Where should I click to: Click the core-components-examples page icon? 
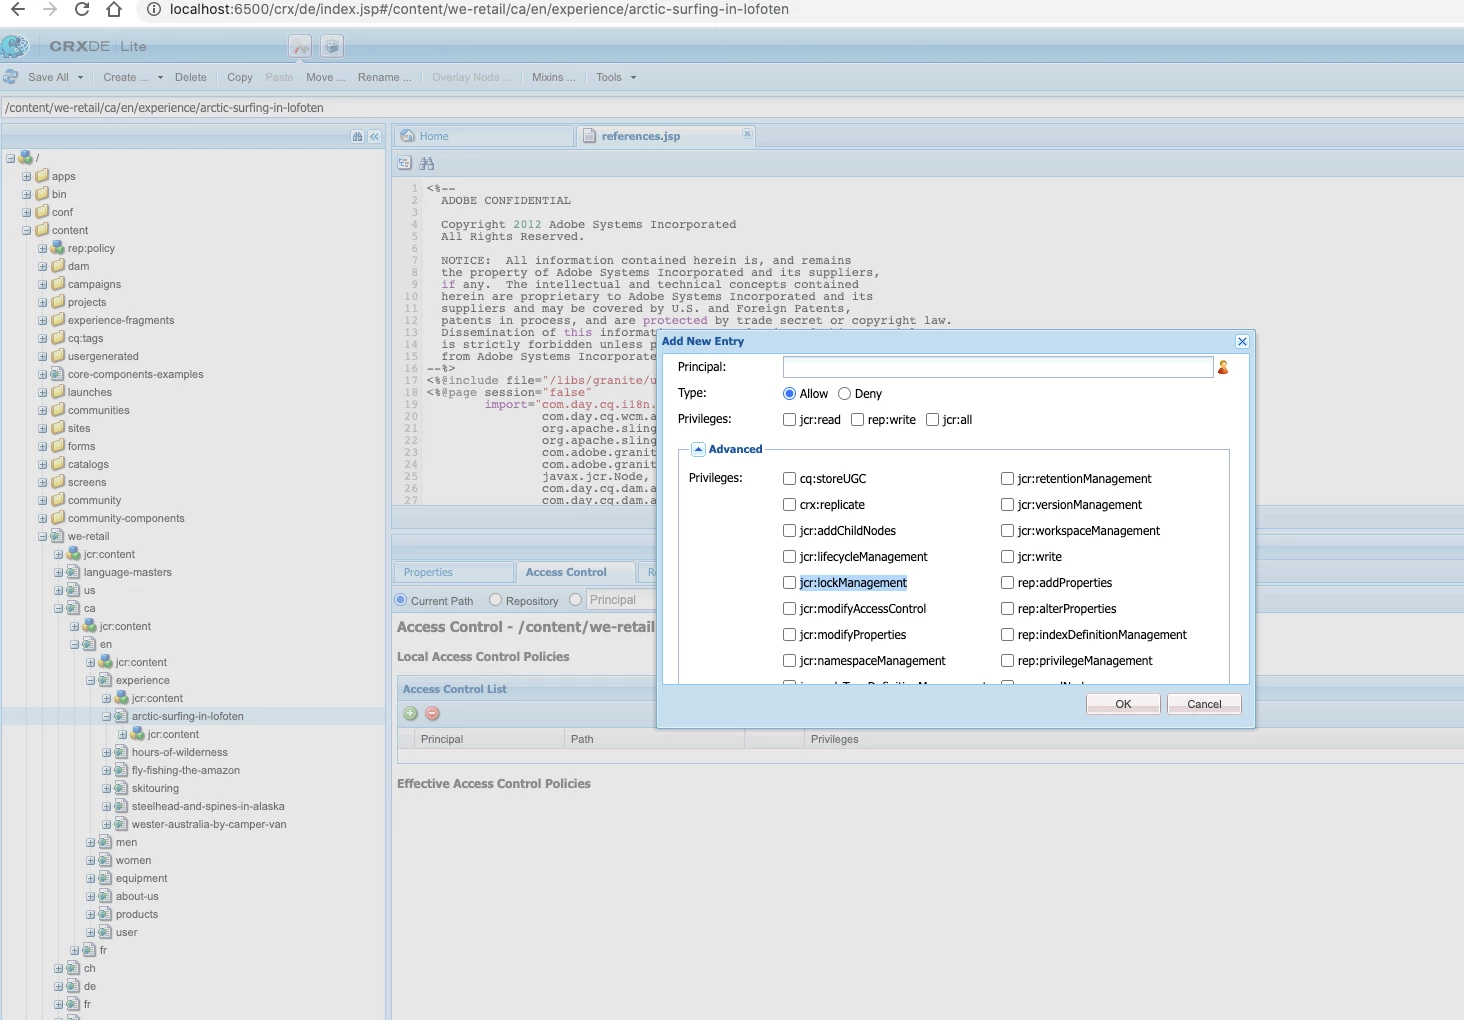point(58,374)
